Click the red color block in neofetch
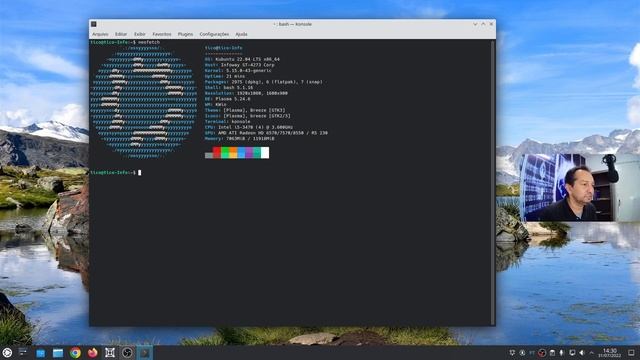 point(217,153)
